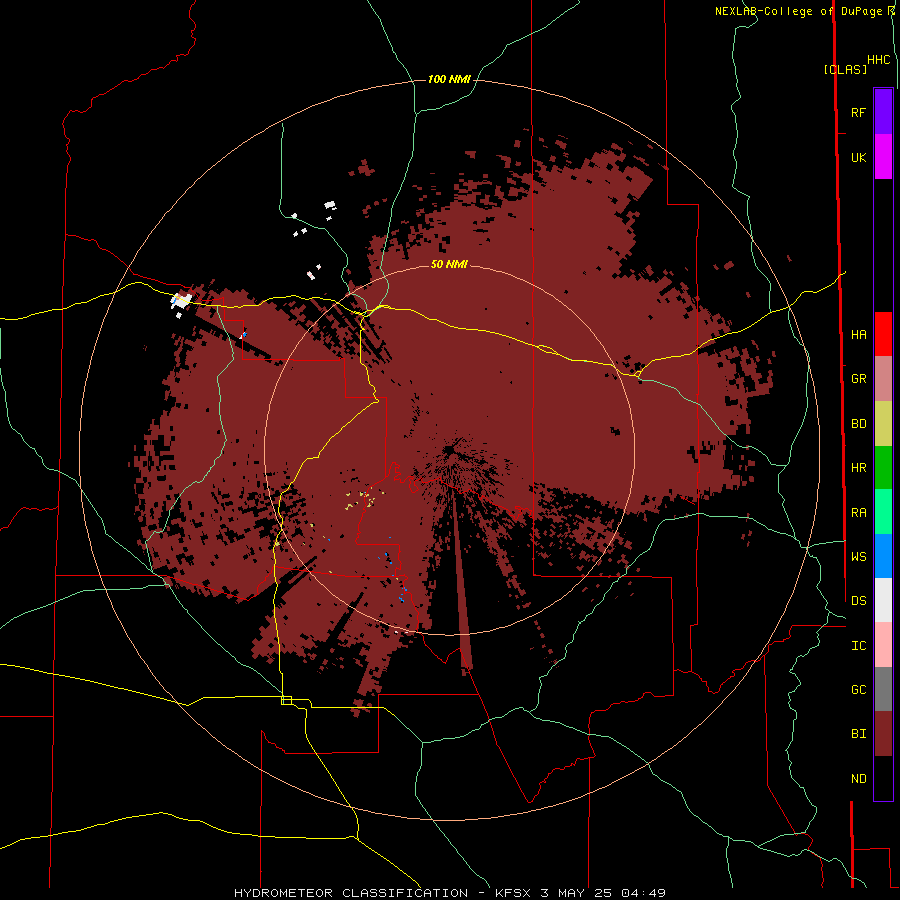Image resolution: width=900 pixels, height=900 pixels.
Task: Click the HA red legend swatch
Action: pyautogui.click(x=883, y=334)
